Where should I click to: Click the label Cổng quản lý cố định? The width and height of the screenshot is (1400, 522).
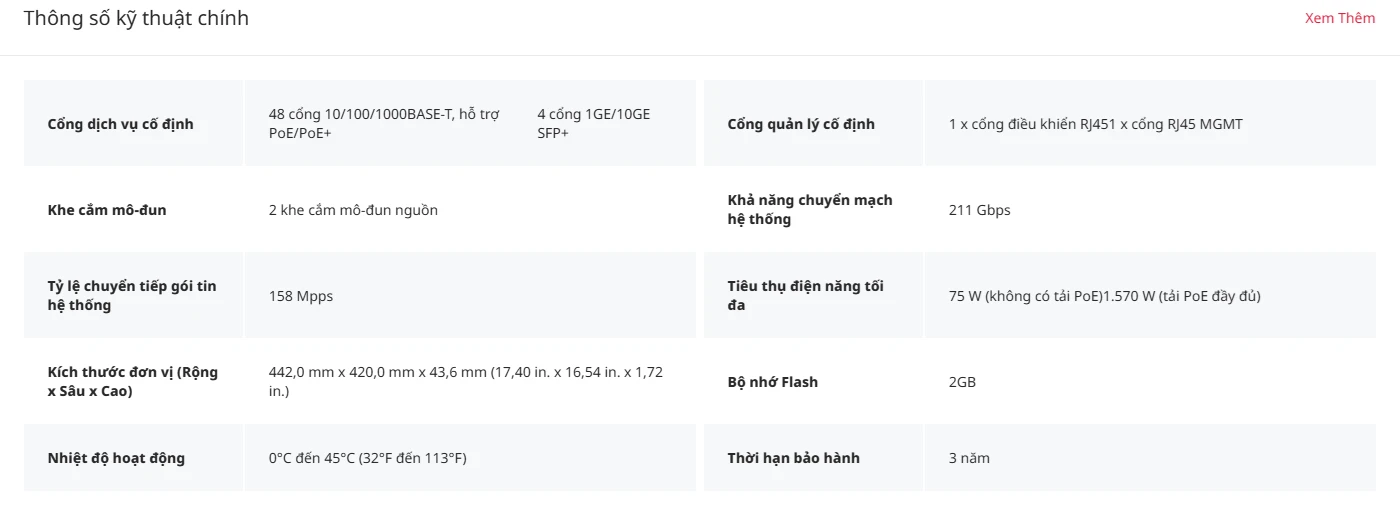(x=801, y=124)
